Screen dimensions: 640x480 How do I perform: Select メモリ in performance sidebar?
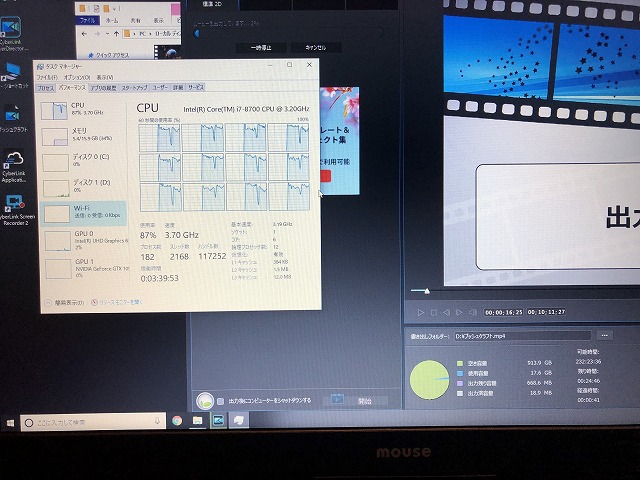point(83,136)
